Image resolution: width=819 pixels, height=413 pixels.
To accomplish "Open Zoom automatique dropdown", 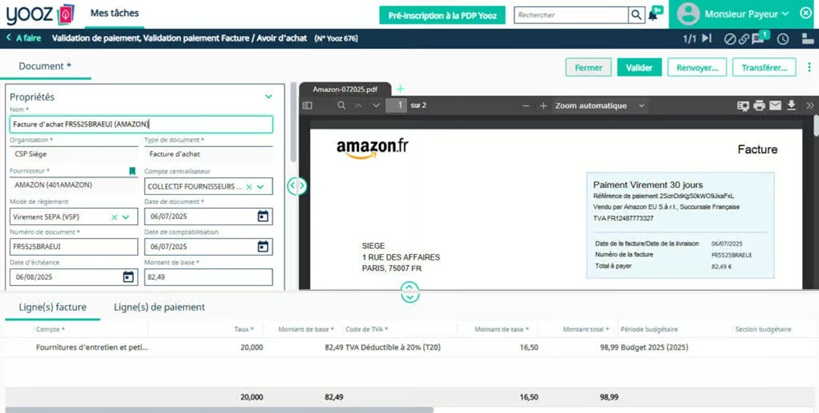I will pyautogui.click(x=600, y=106).
